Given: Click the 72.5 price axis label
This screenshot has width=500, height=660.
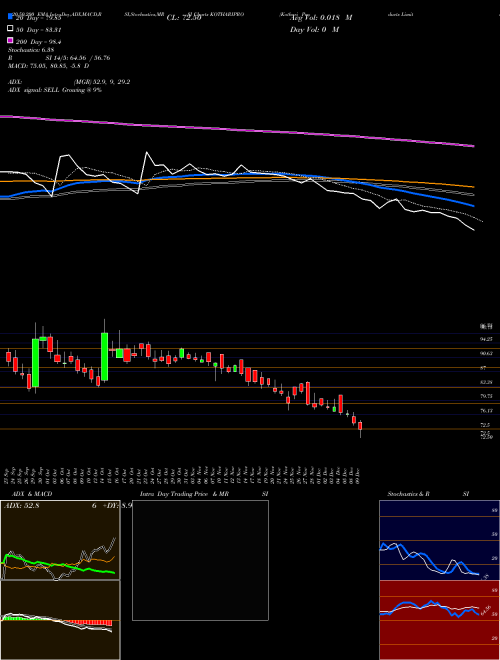Looking at the screenshot, I should click(485, 425).
